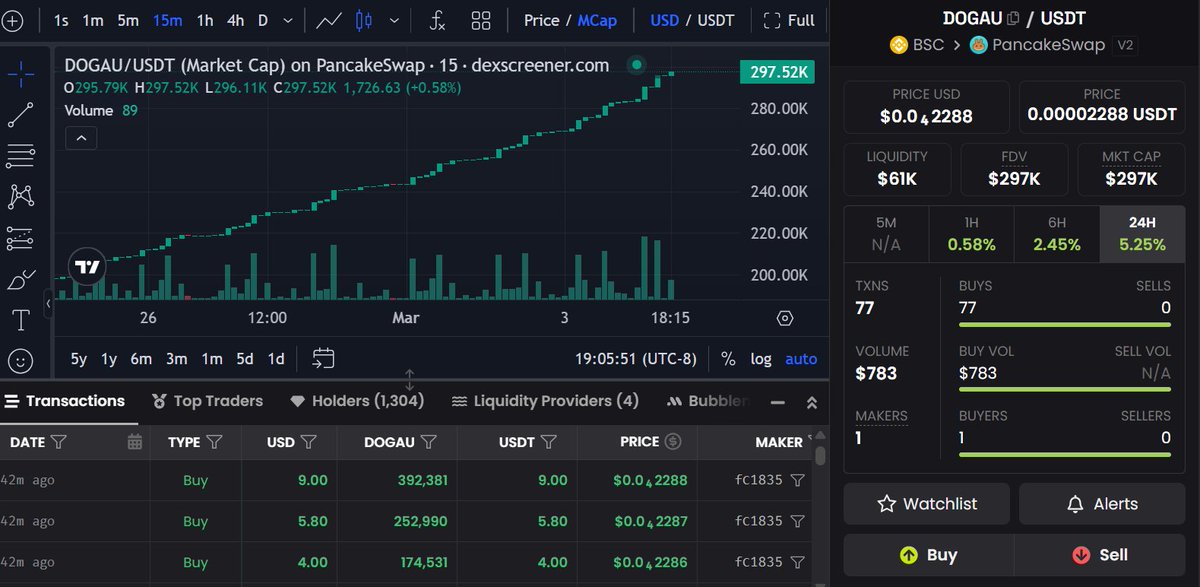Toggle auto scale on the chart
Screen dimensions: 1200x587
801,359
